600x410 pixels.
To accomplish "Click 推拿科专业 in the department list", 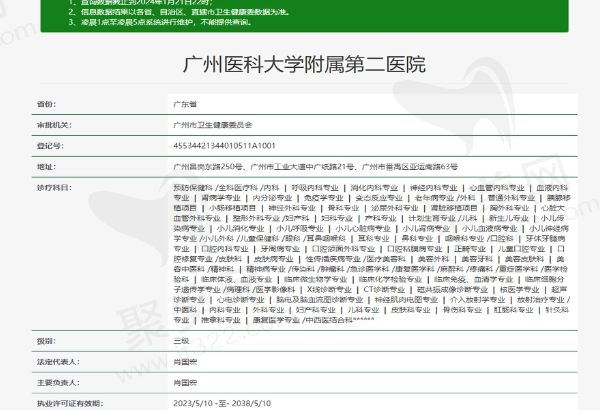I will pos(221,320).
